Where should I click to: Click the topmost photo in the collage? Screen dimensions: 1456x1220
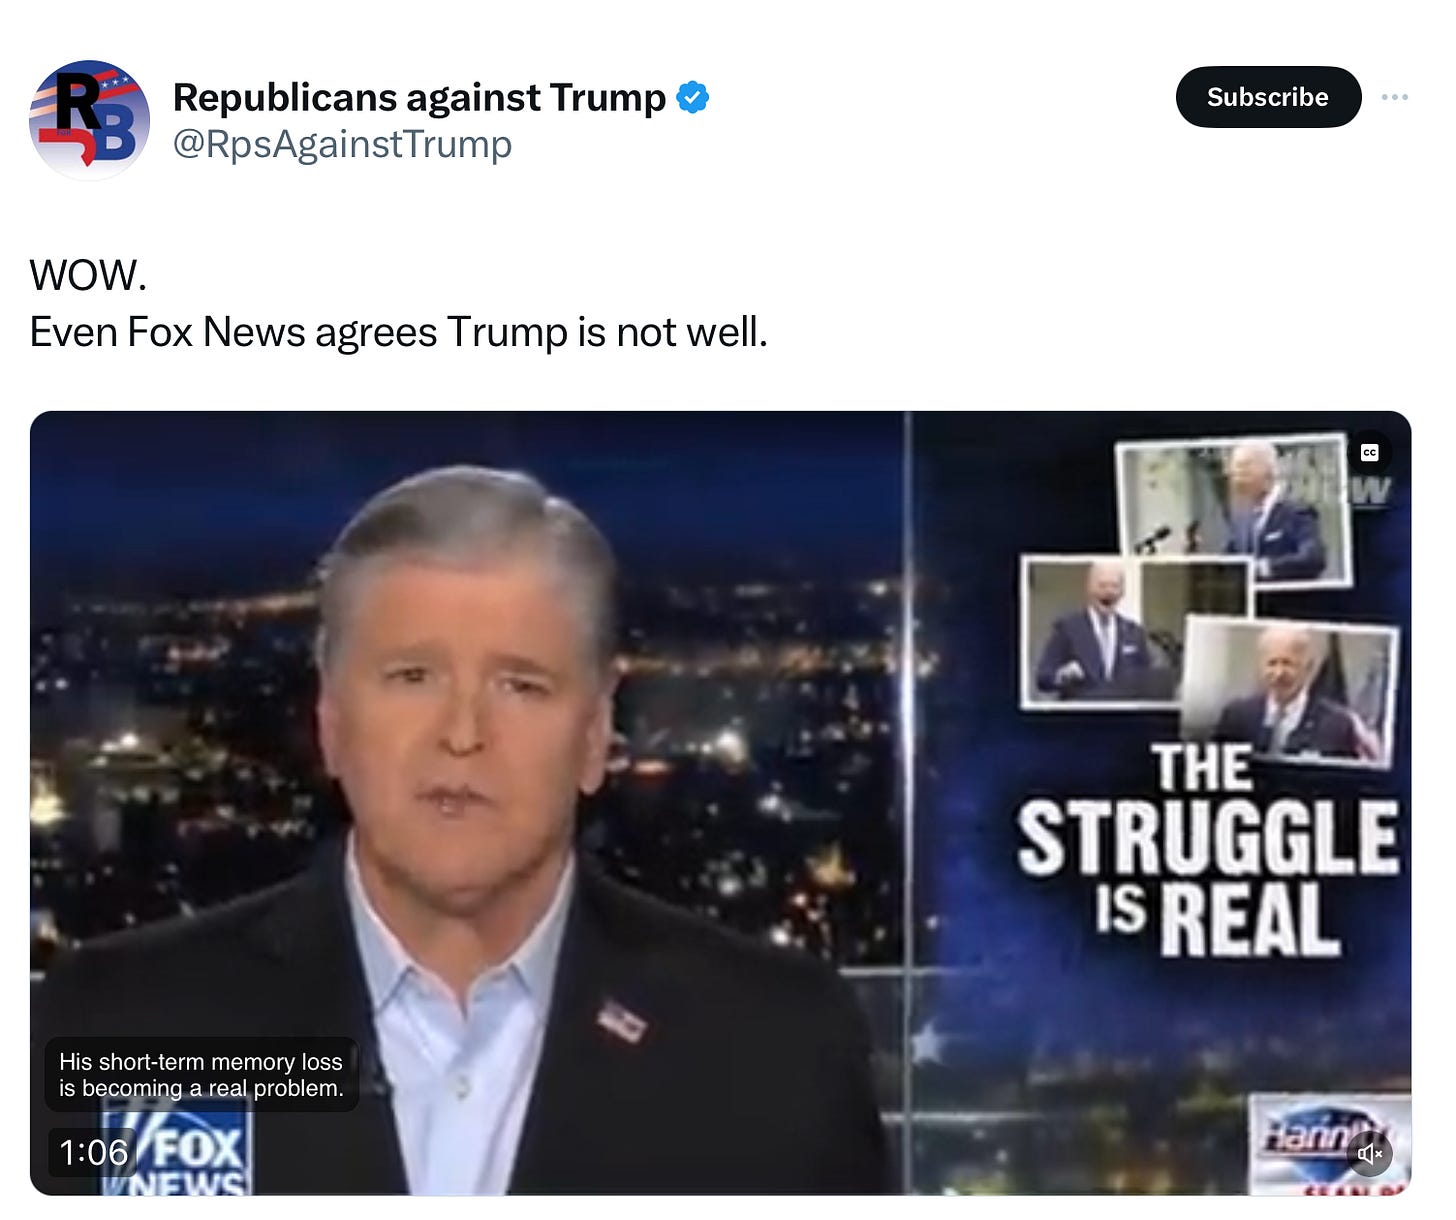coord(1235,505)
